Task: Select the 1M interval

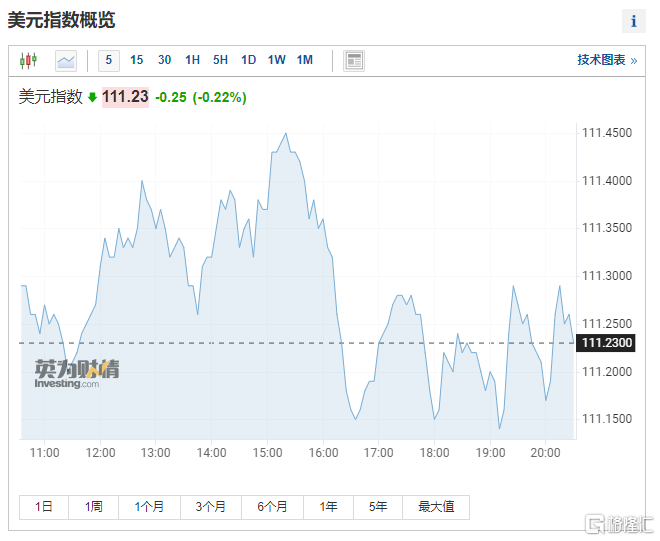Action: coord(305,60)
